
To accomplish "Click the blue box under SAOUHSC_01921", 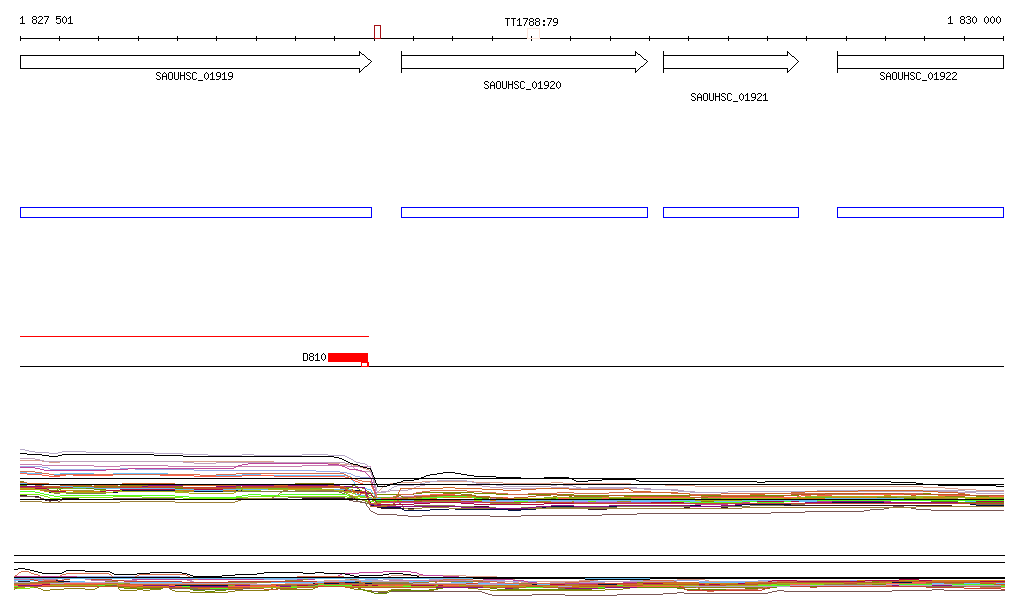I will [x=731, y=213].
